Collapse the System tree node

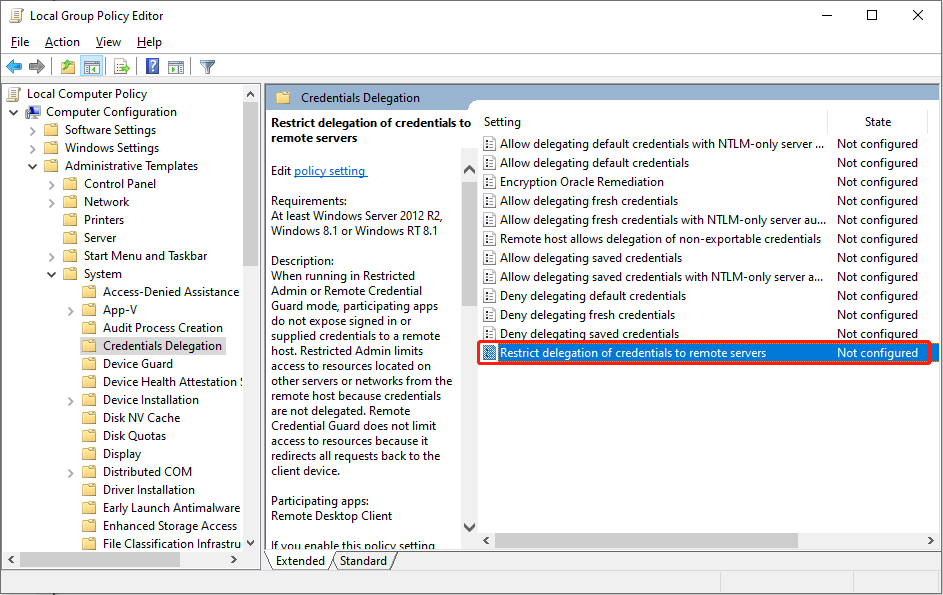[x=51, y=273]
